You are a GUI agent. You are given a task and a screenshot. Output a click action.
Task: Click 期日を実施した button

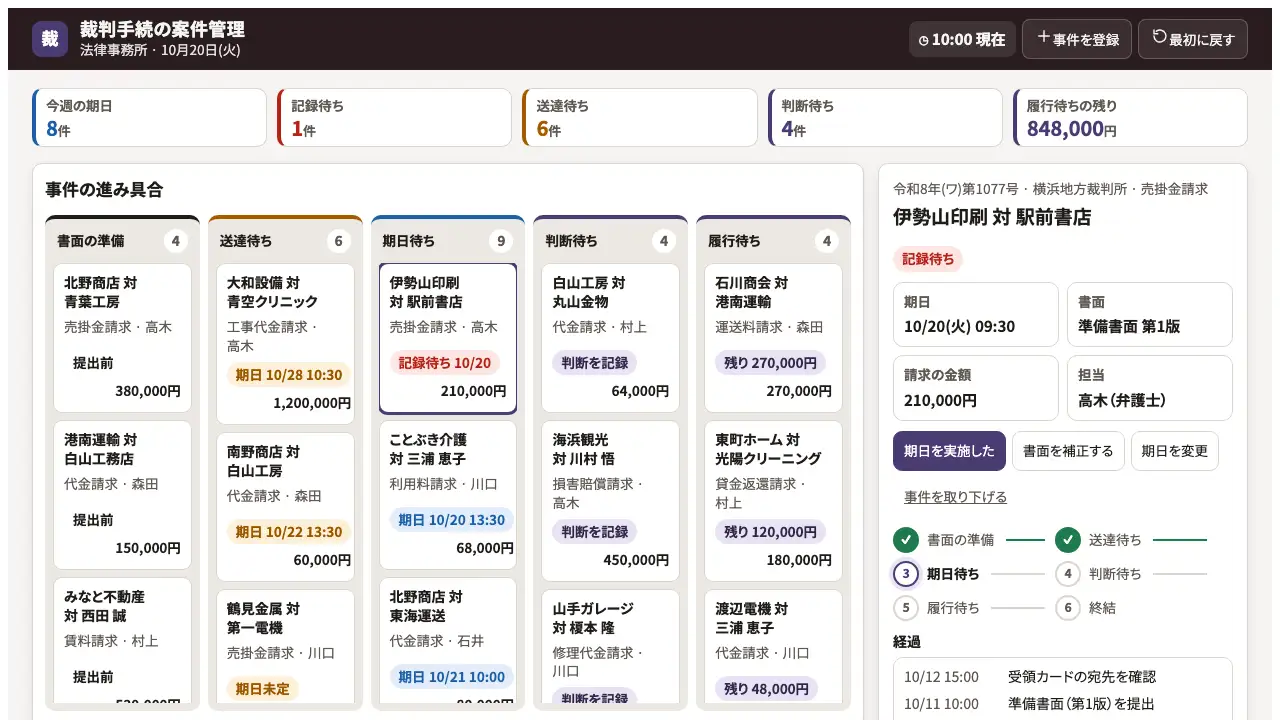pos(949,451)
